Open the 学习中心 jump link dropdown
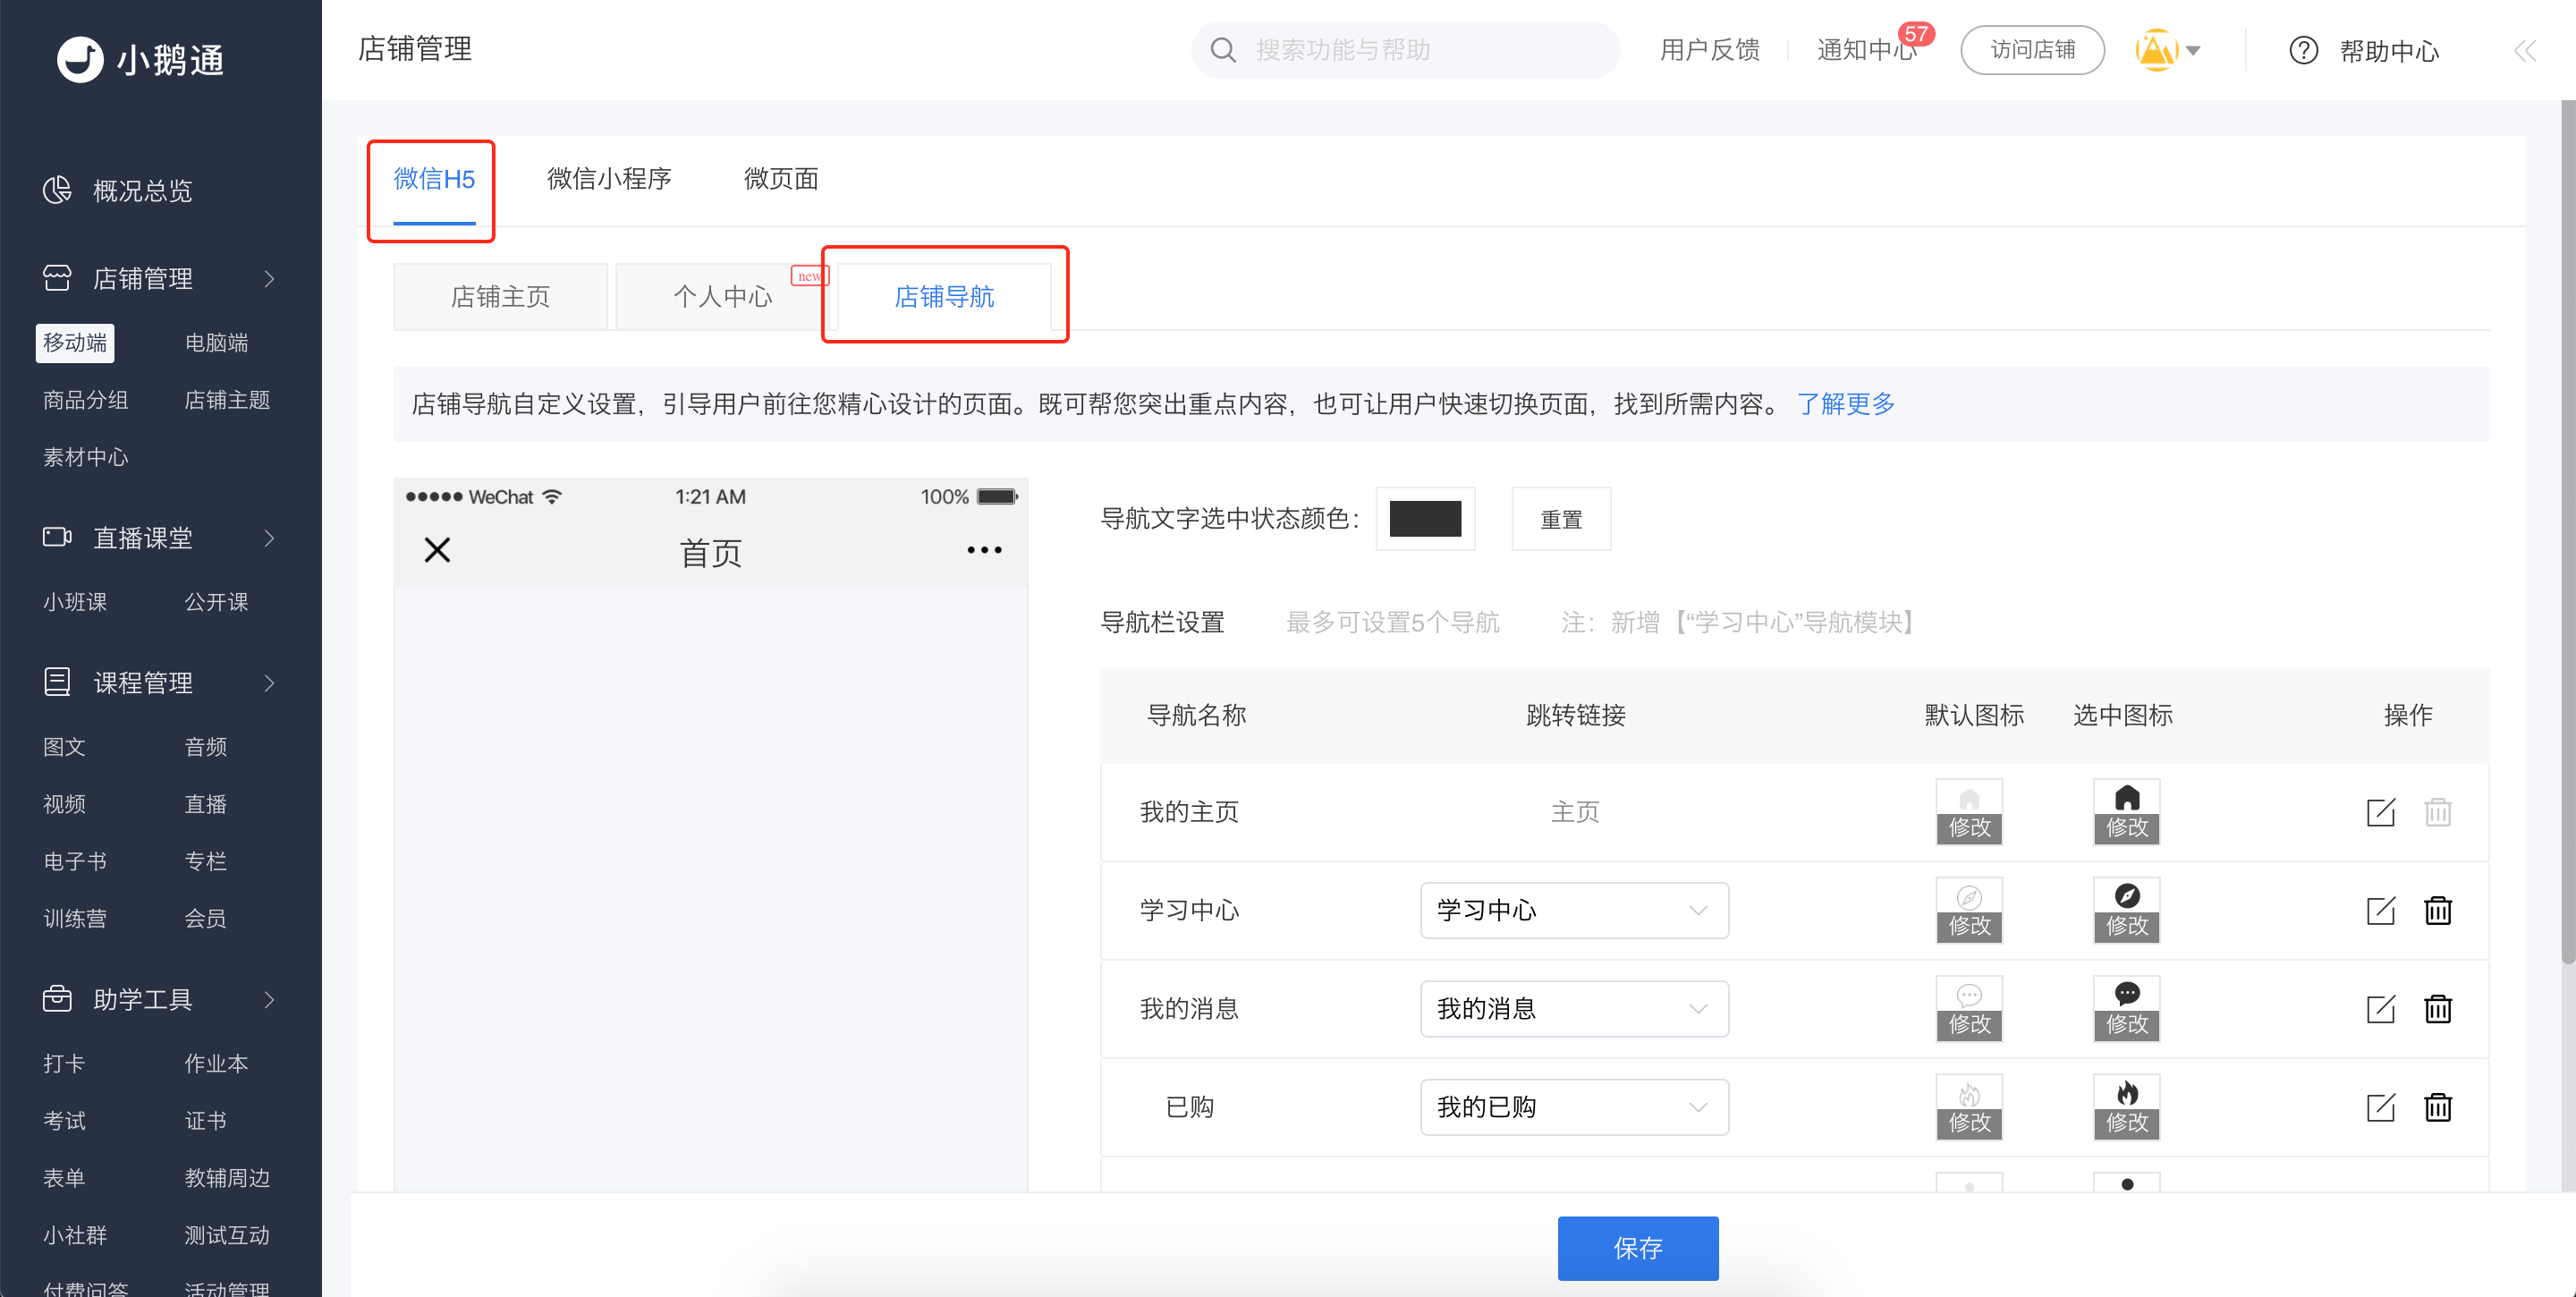Viewport: 2576px width, 1297px height. click(x=1573, y=910)
